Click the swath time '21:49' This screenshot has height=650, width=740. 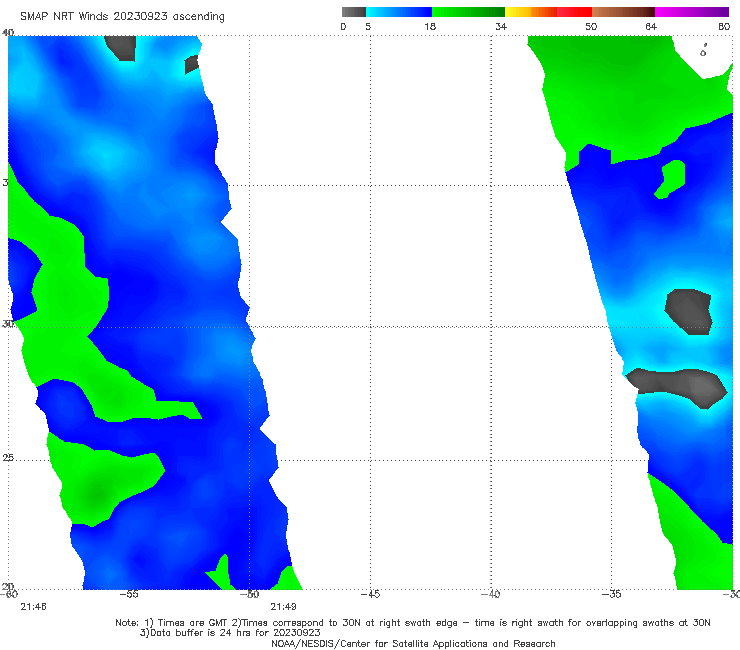(x=283, y=607)
